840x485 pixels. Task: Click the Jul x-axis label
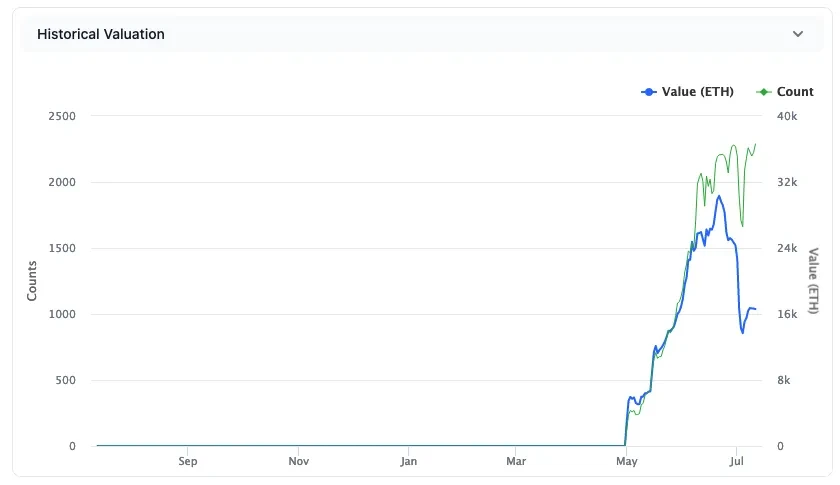[x=736, y=462]
